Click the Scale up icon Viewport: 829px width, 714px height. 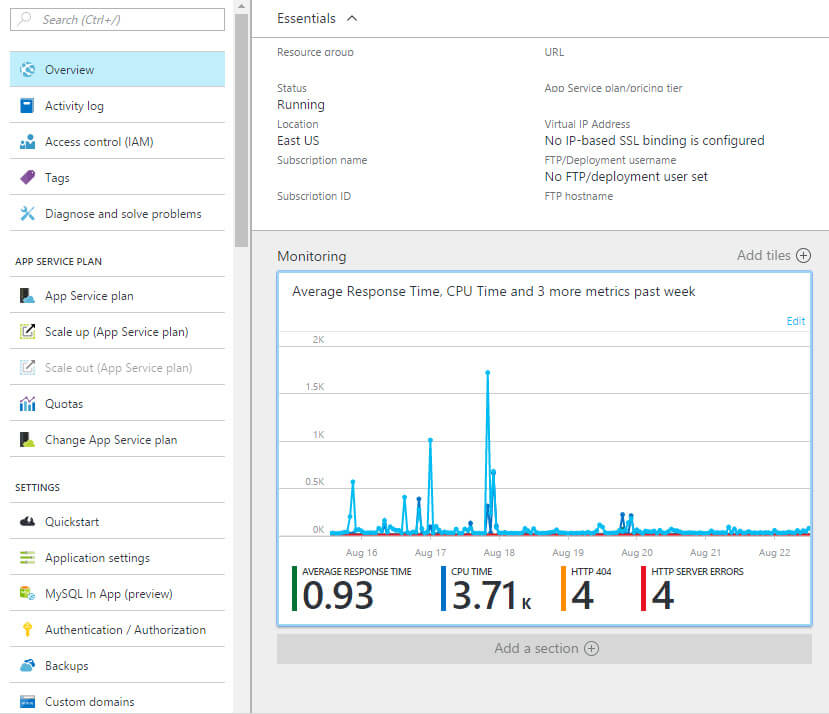coord(27,332)
